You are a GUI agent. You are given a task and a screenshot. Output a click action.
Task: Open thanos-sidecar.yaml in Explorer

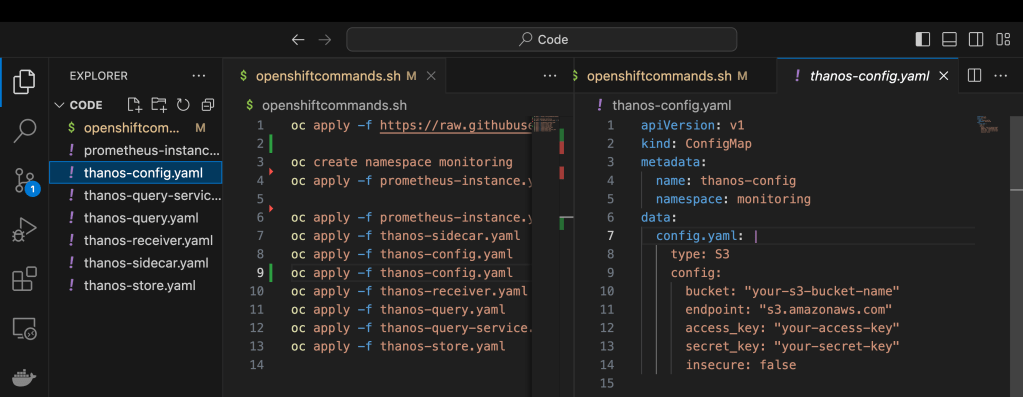pos(136,263)
